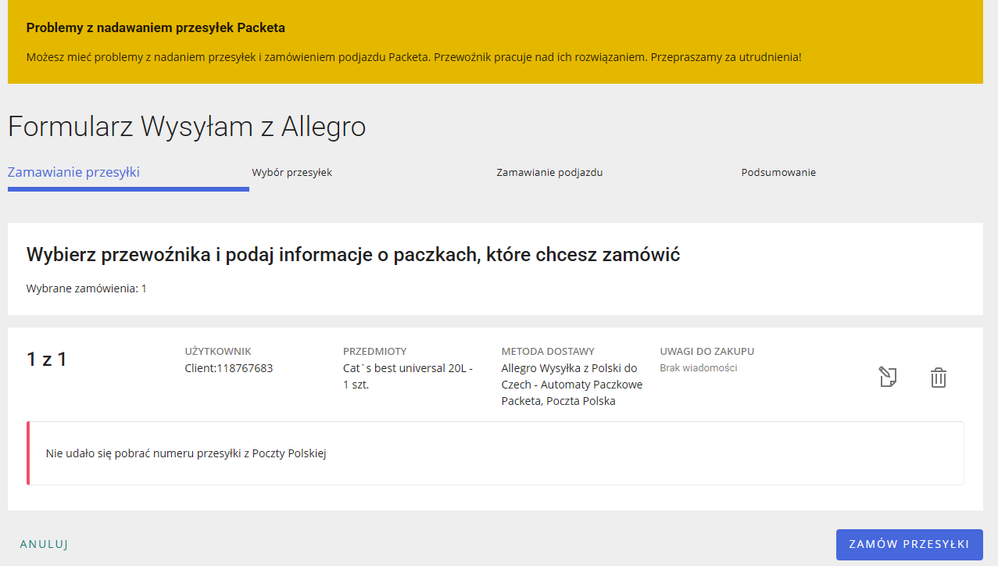Click the Client:118767683 user text
The width and height of the screenshot is (998, 566).
229,368
